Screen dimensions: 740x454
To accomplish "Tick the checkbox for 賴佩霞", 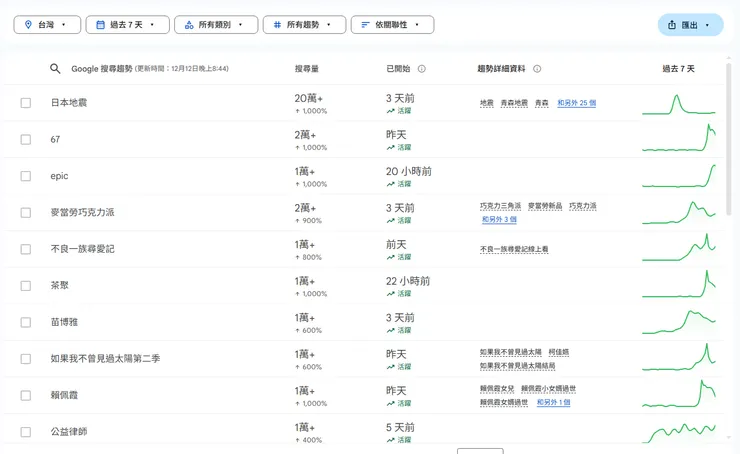I will [x=26, y=395].
